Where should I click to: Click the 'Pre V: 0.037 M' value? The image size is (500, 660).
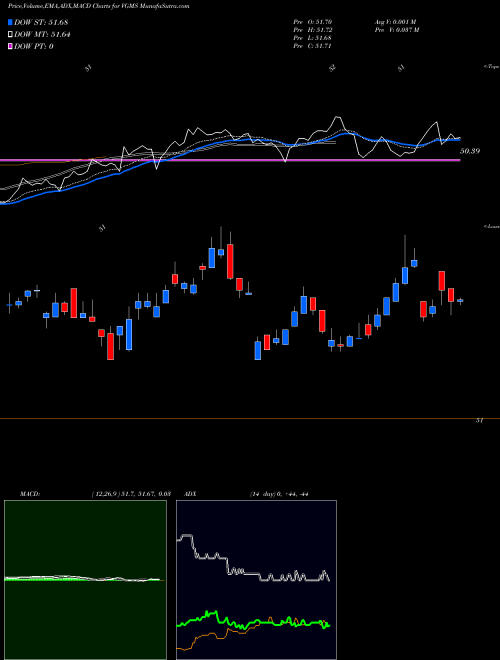click(396, 30)
